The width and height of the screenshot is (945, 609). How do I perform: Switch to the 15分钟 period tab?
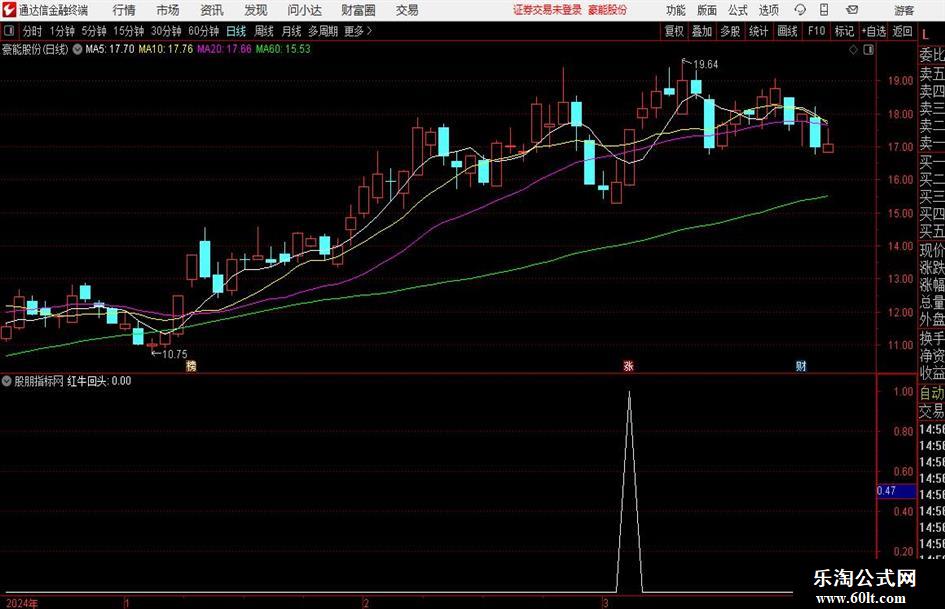(x=128, y=31)
